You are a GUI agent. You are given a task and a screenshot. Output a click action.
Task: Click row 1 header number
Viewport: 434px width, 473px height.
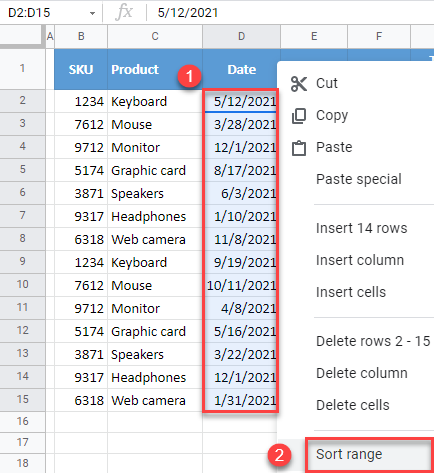[22, 69]
